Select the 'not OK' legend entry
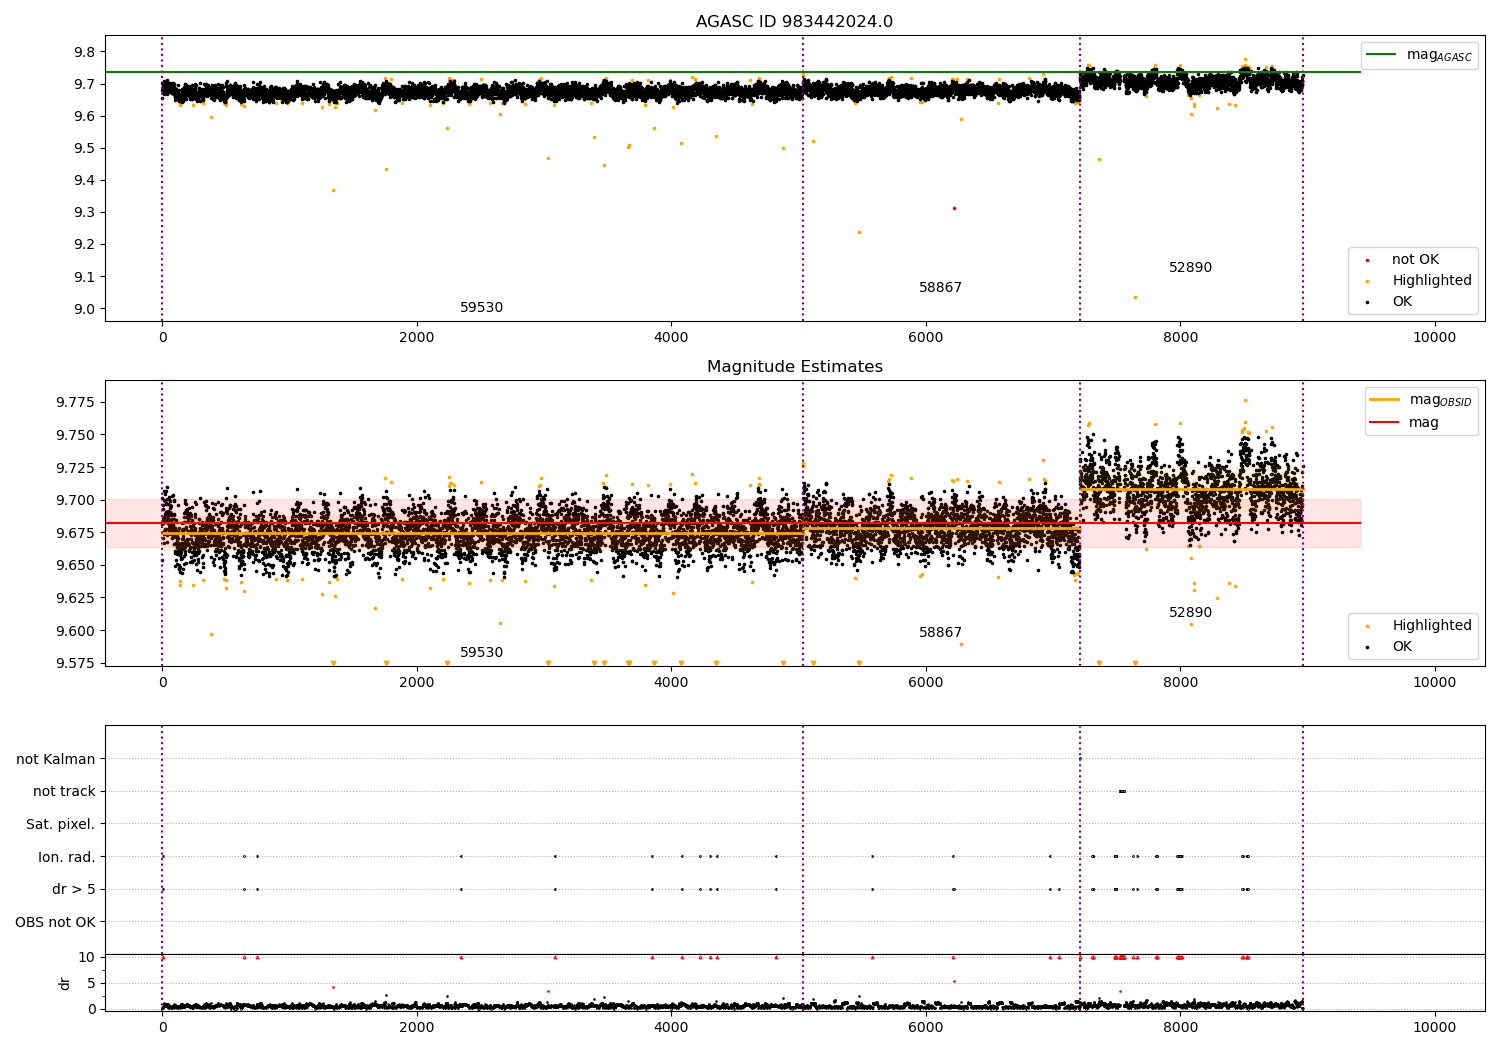1500x1050 pixels. coord(1415,260)
